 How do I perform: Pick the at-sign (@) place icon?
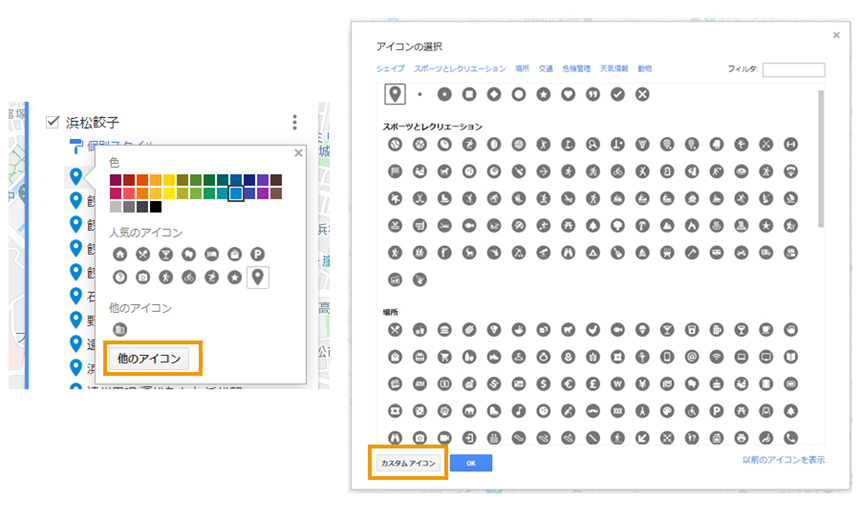pyautogui.click(x=692, y=357)
